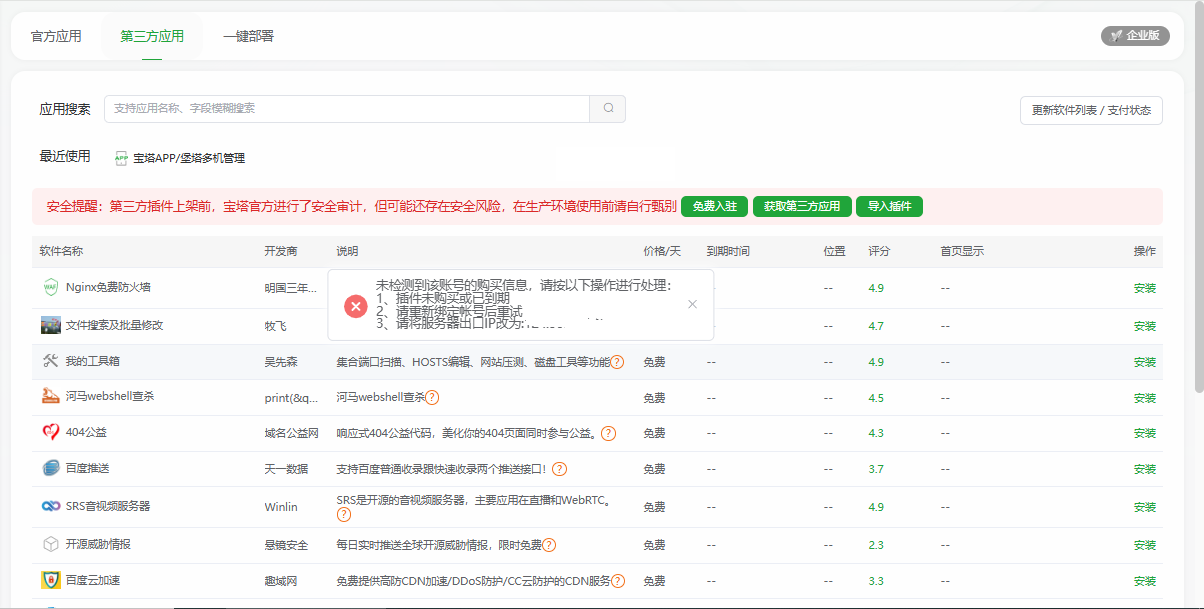Click the 百度云加速 shield icon
This screenshot has width=1204, height=609.
pyautogui.click(x=51, y=579)
